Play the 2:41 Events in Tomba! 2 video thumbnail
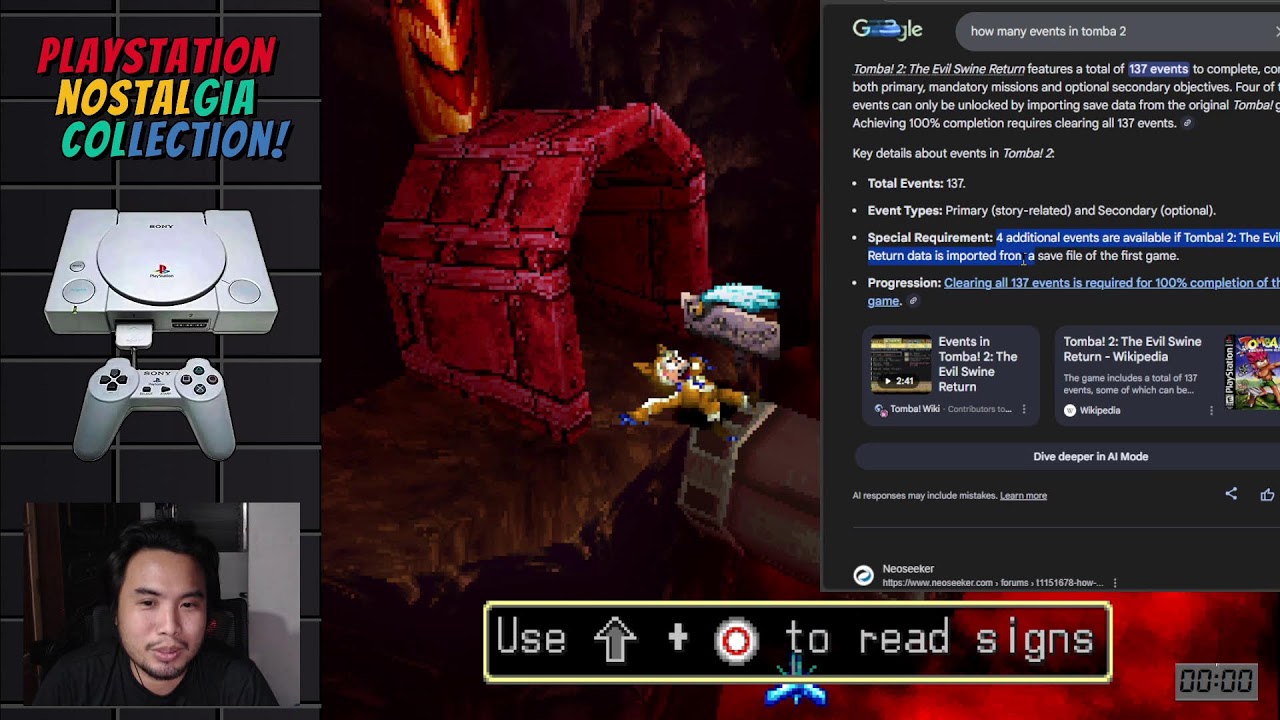Viewport: 1280px width, 720px height. 900,365
